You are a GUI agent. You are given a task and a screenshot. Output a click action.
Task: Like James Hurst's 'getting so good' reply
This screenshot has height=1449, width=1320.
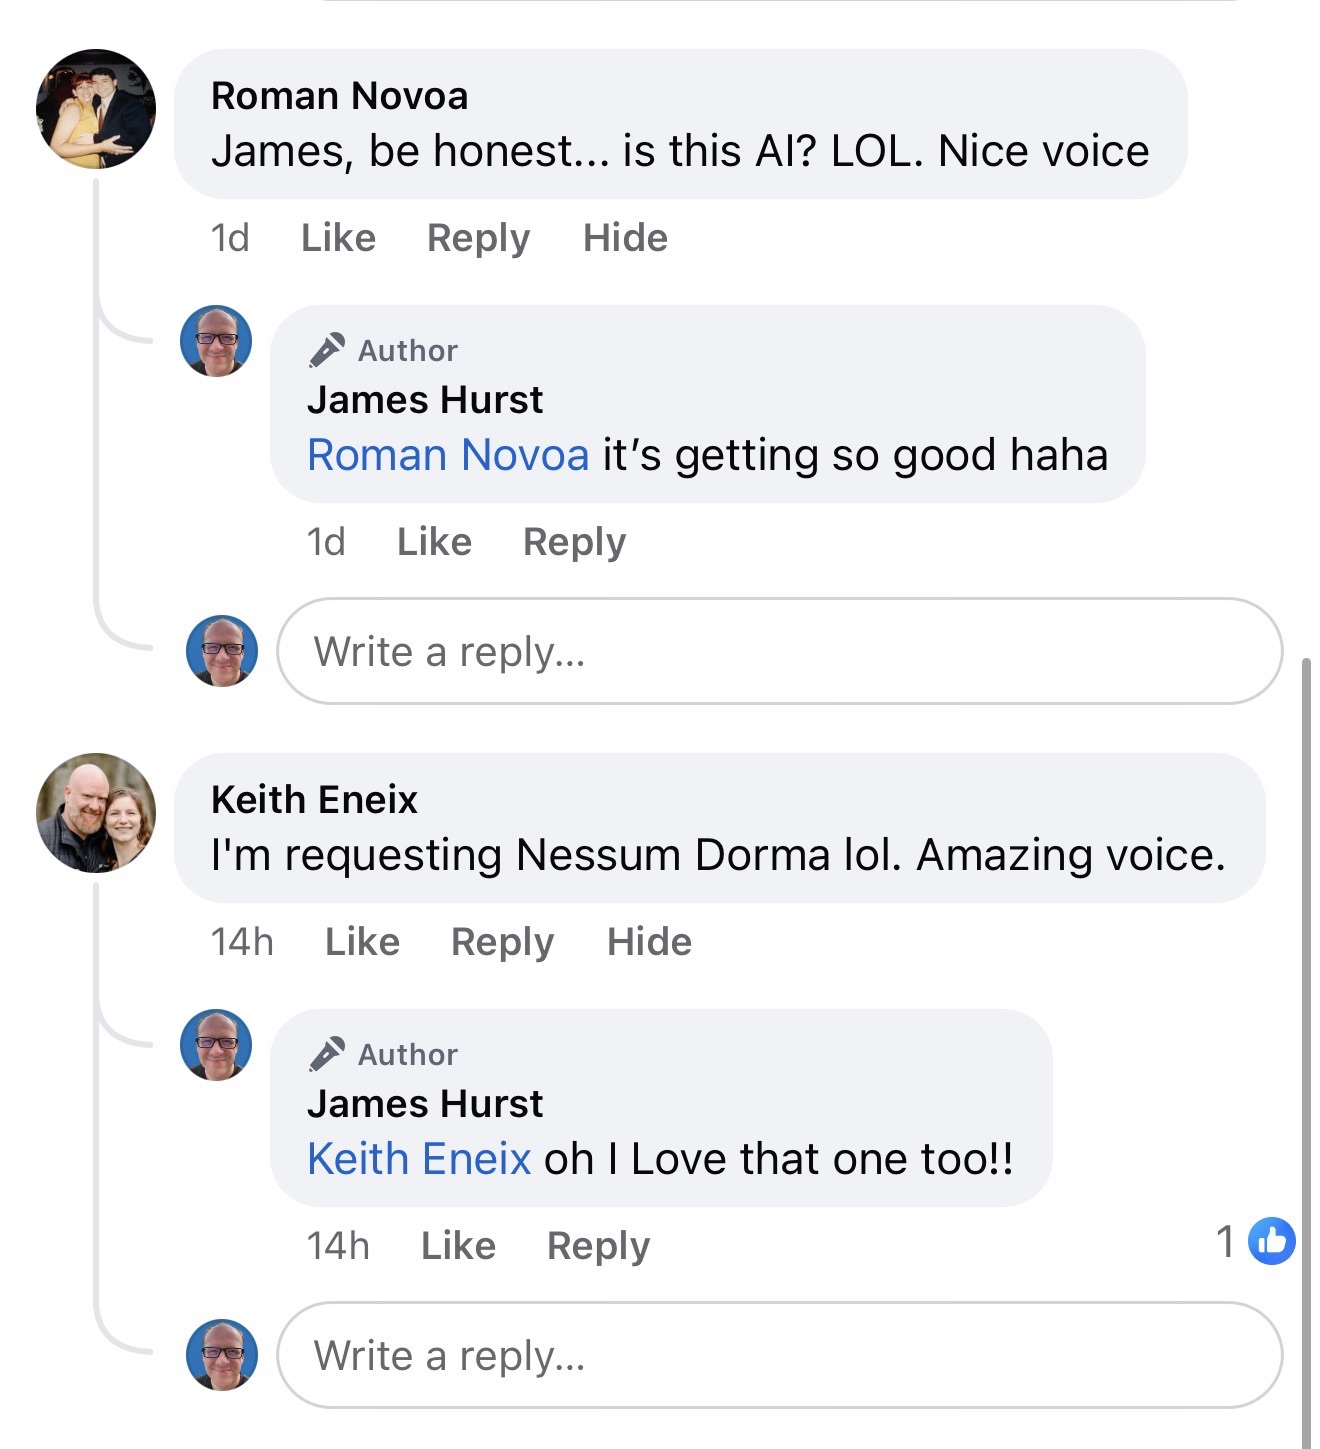click(x=434, y=542)
